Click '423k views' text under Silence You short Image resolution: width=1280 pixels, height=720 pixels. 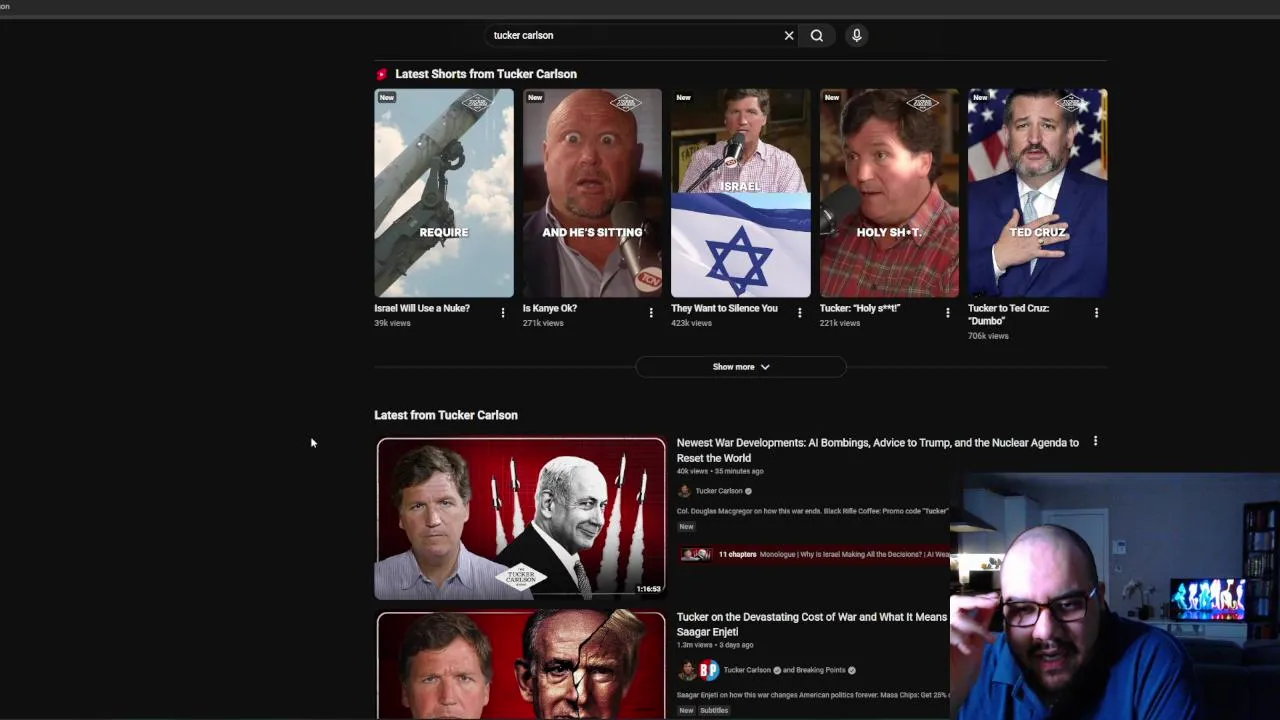692,323
